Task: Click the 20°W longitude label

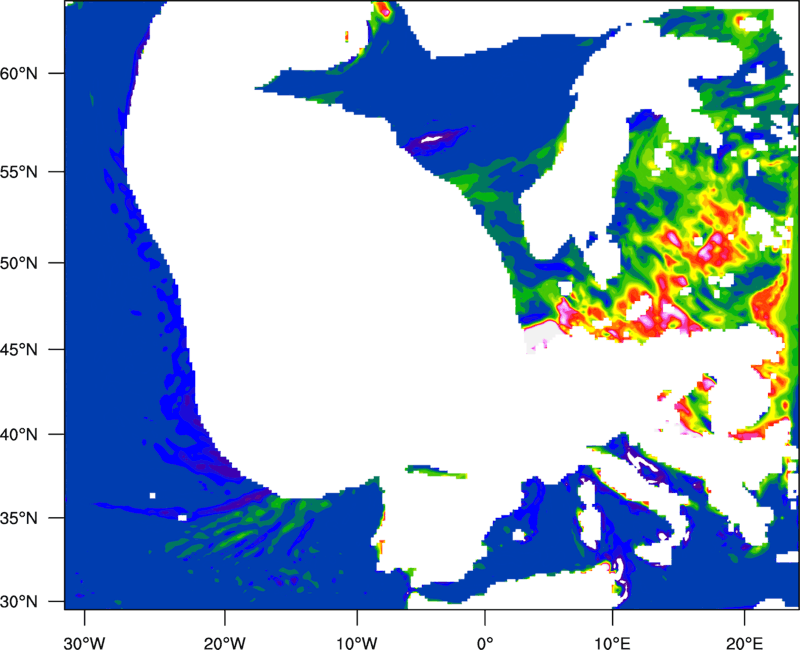Action: (x=224, y=643)
